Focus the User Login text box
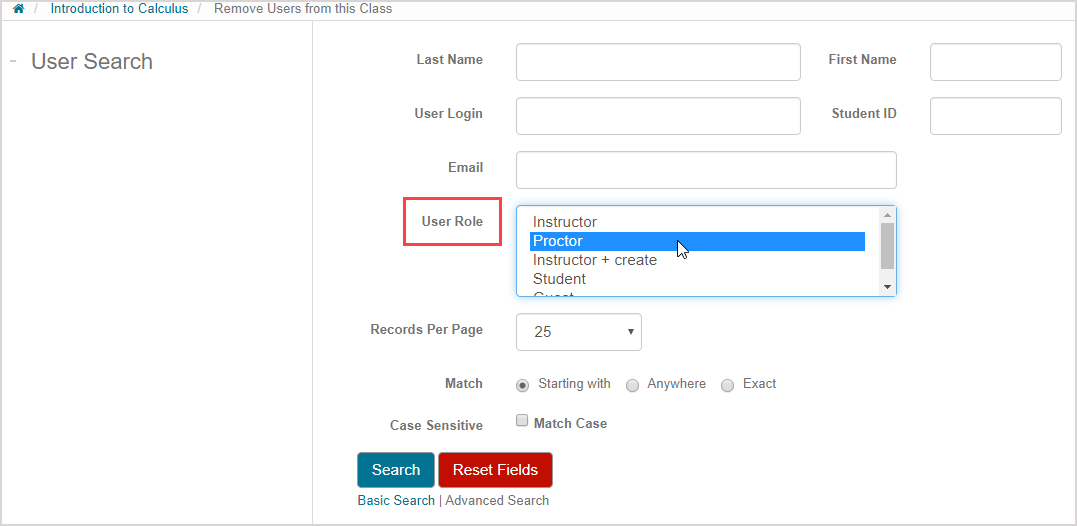The width and height of the screenshot is (1077, 526). click(658, 116)
